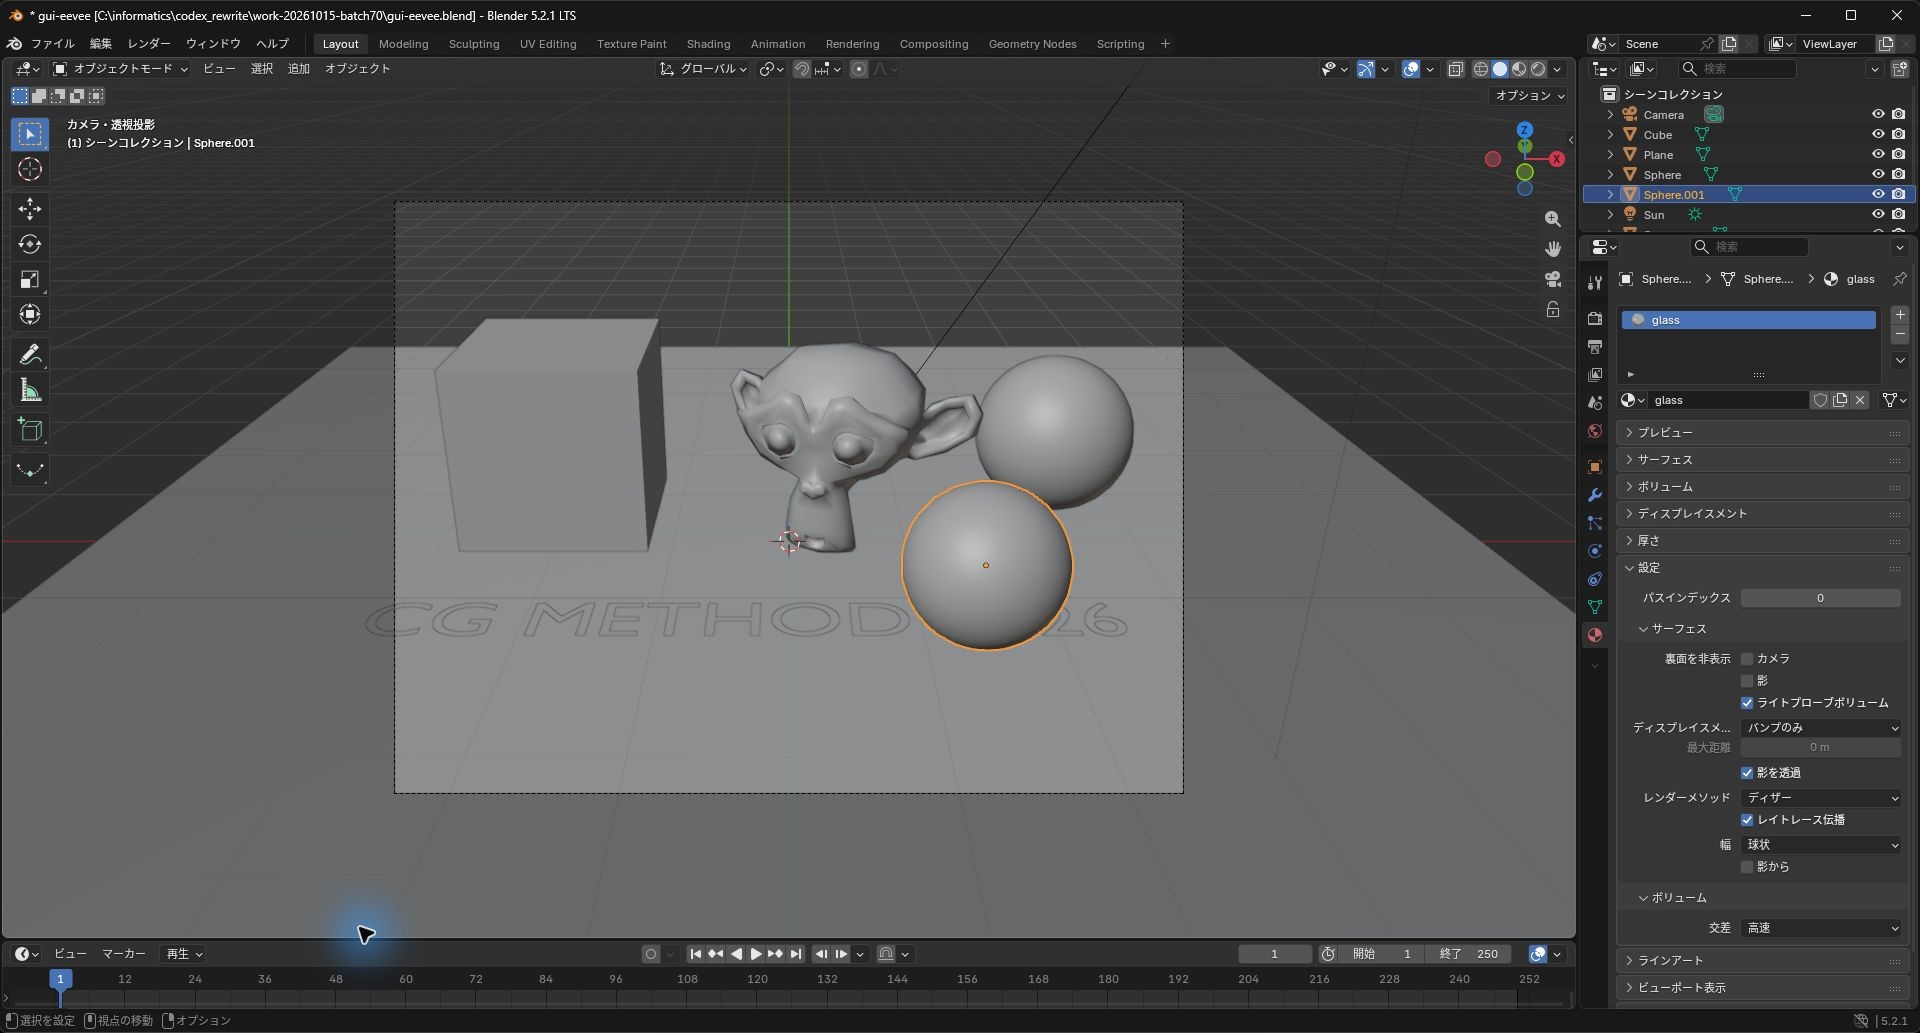Select the Cursor tool in viewport toolbar

(30, 170)
